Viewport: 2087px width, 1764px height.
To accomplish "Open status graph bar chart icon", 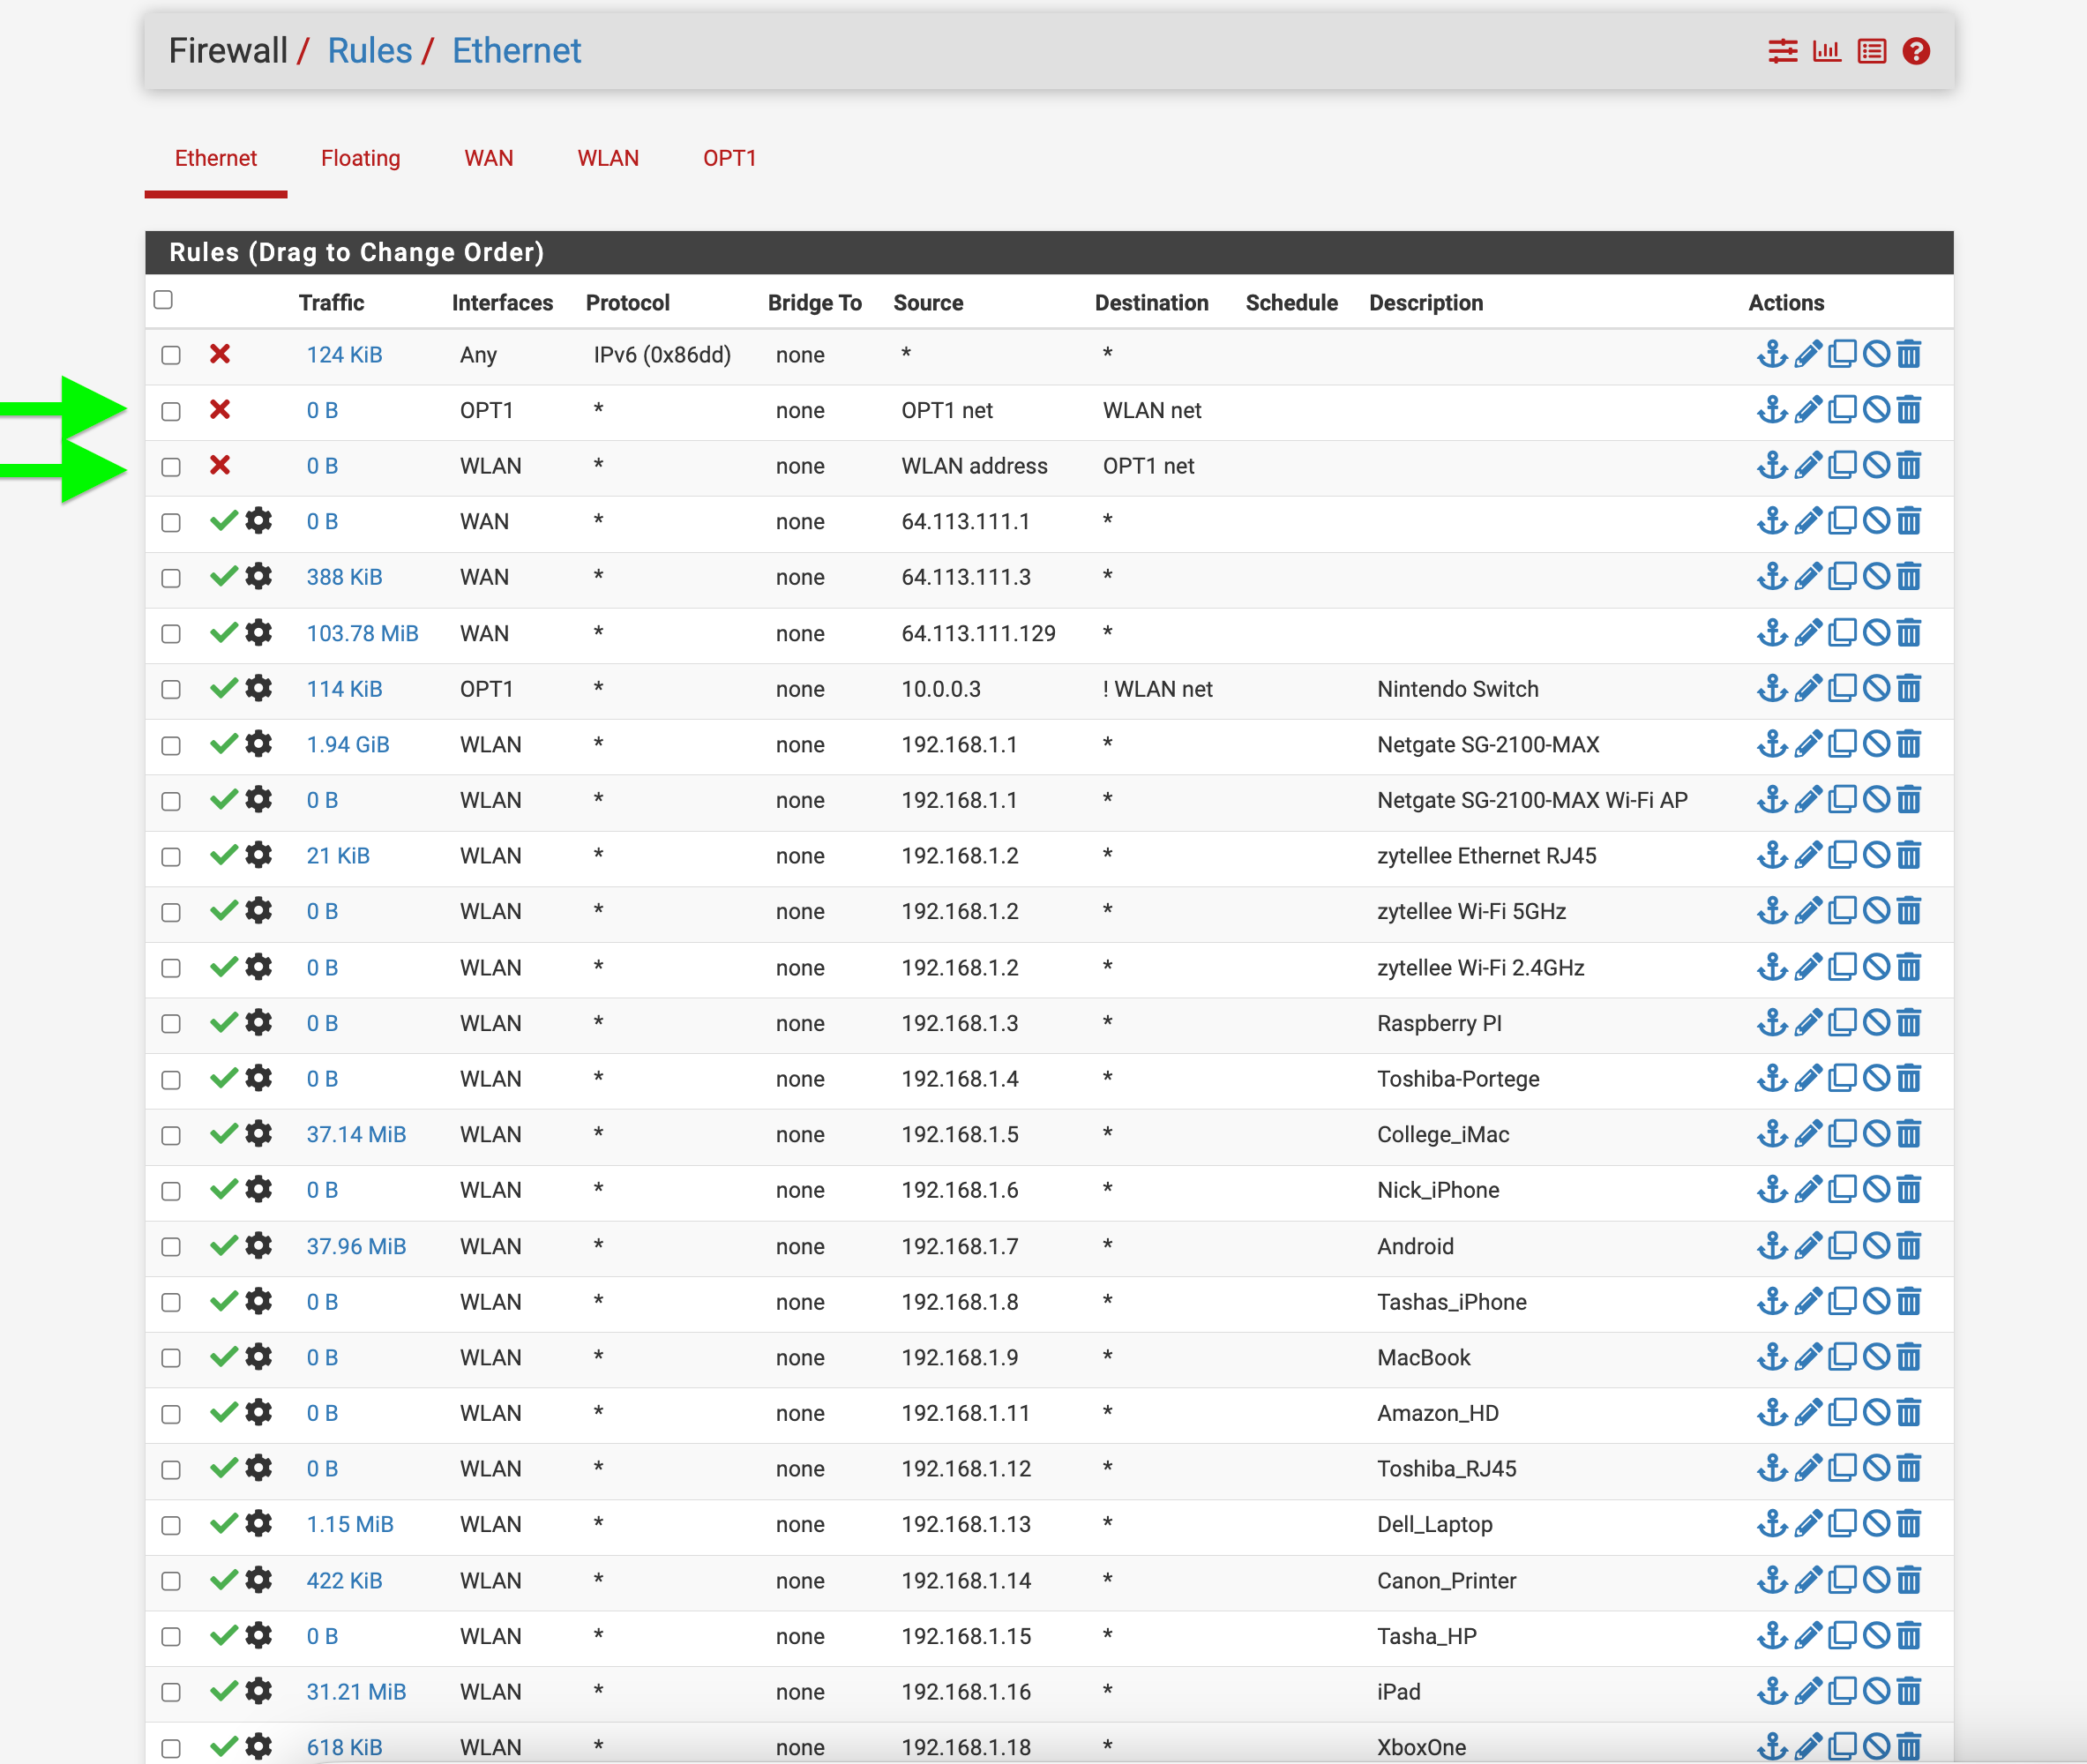I will [1826, 51].
